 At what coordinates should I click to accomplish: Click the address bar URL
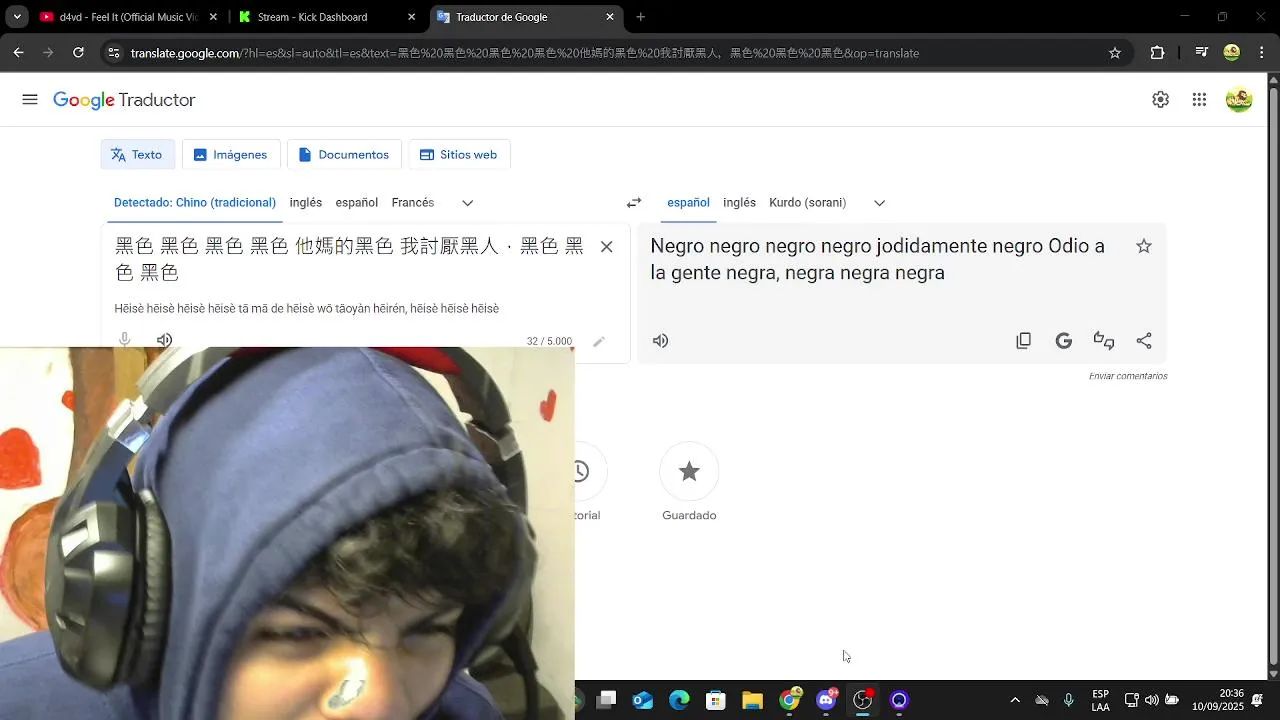[x=525, y=53]
